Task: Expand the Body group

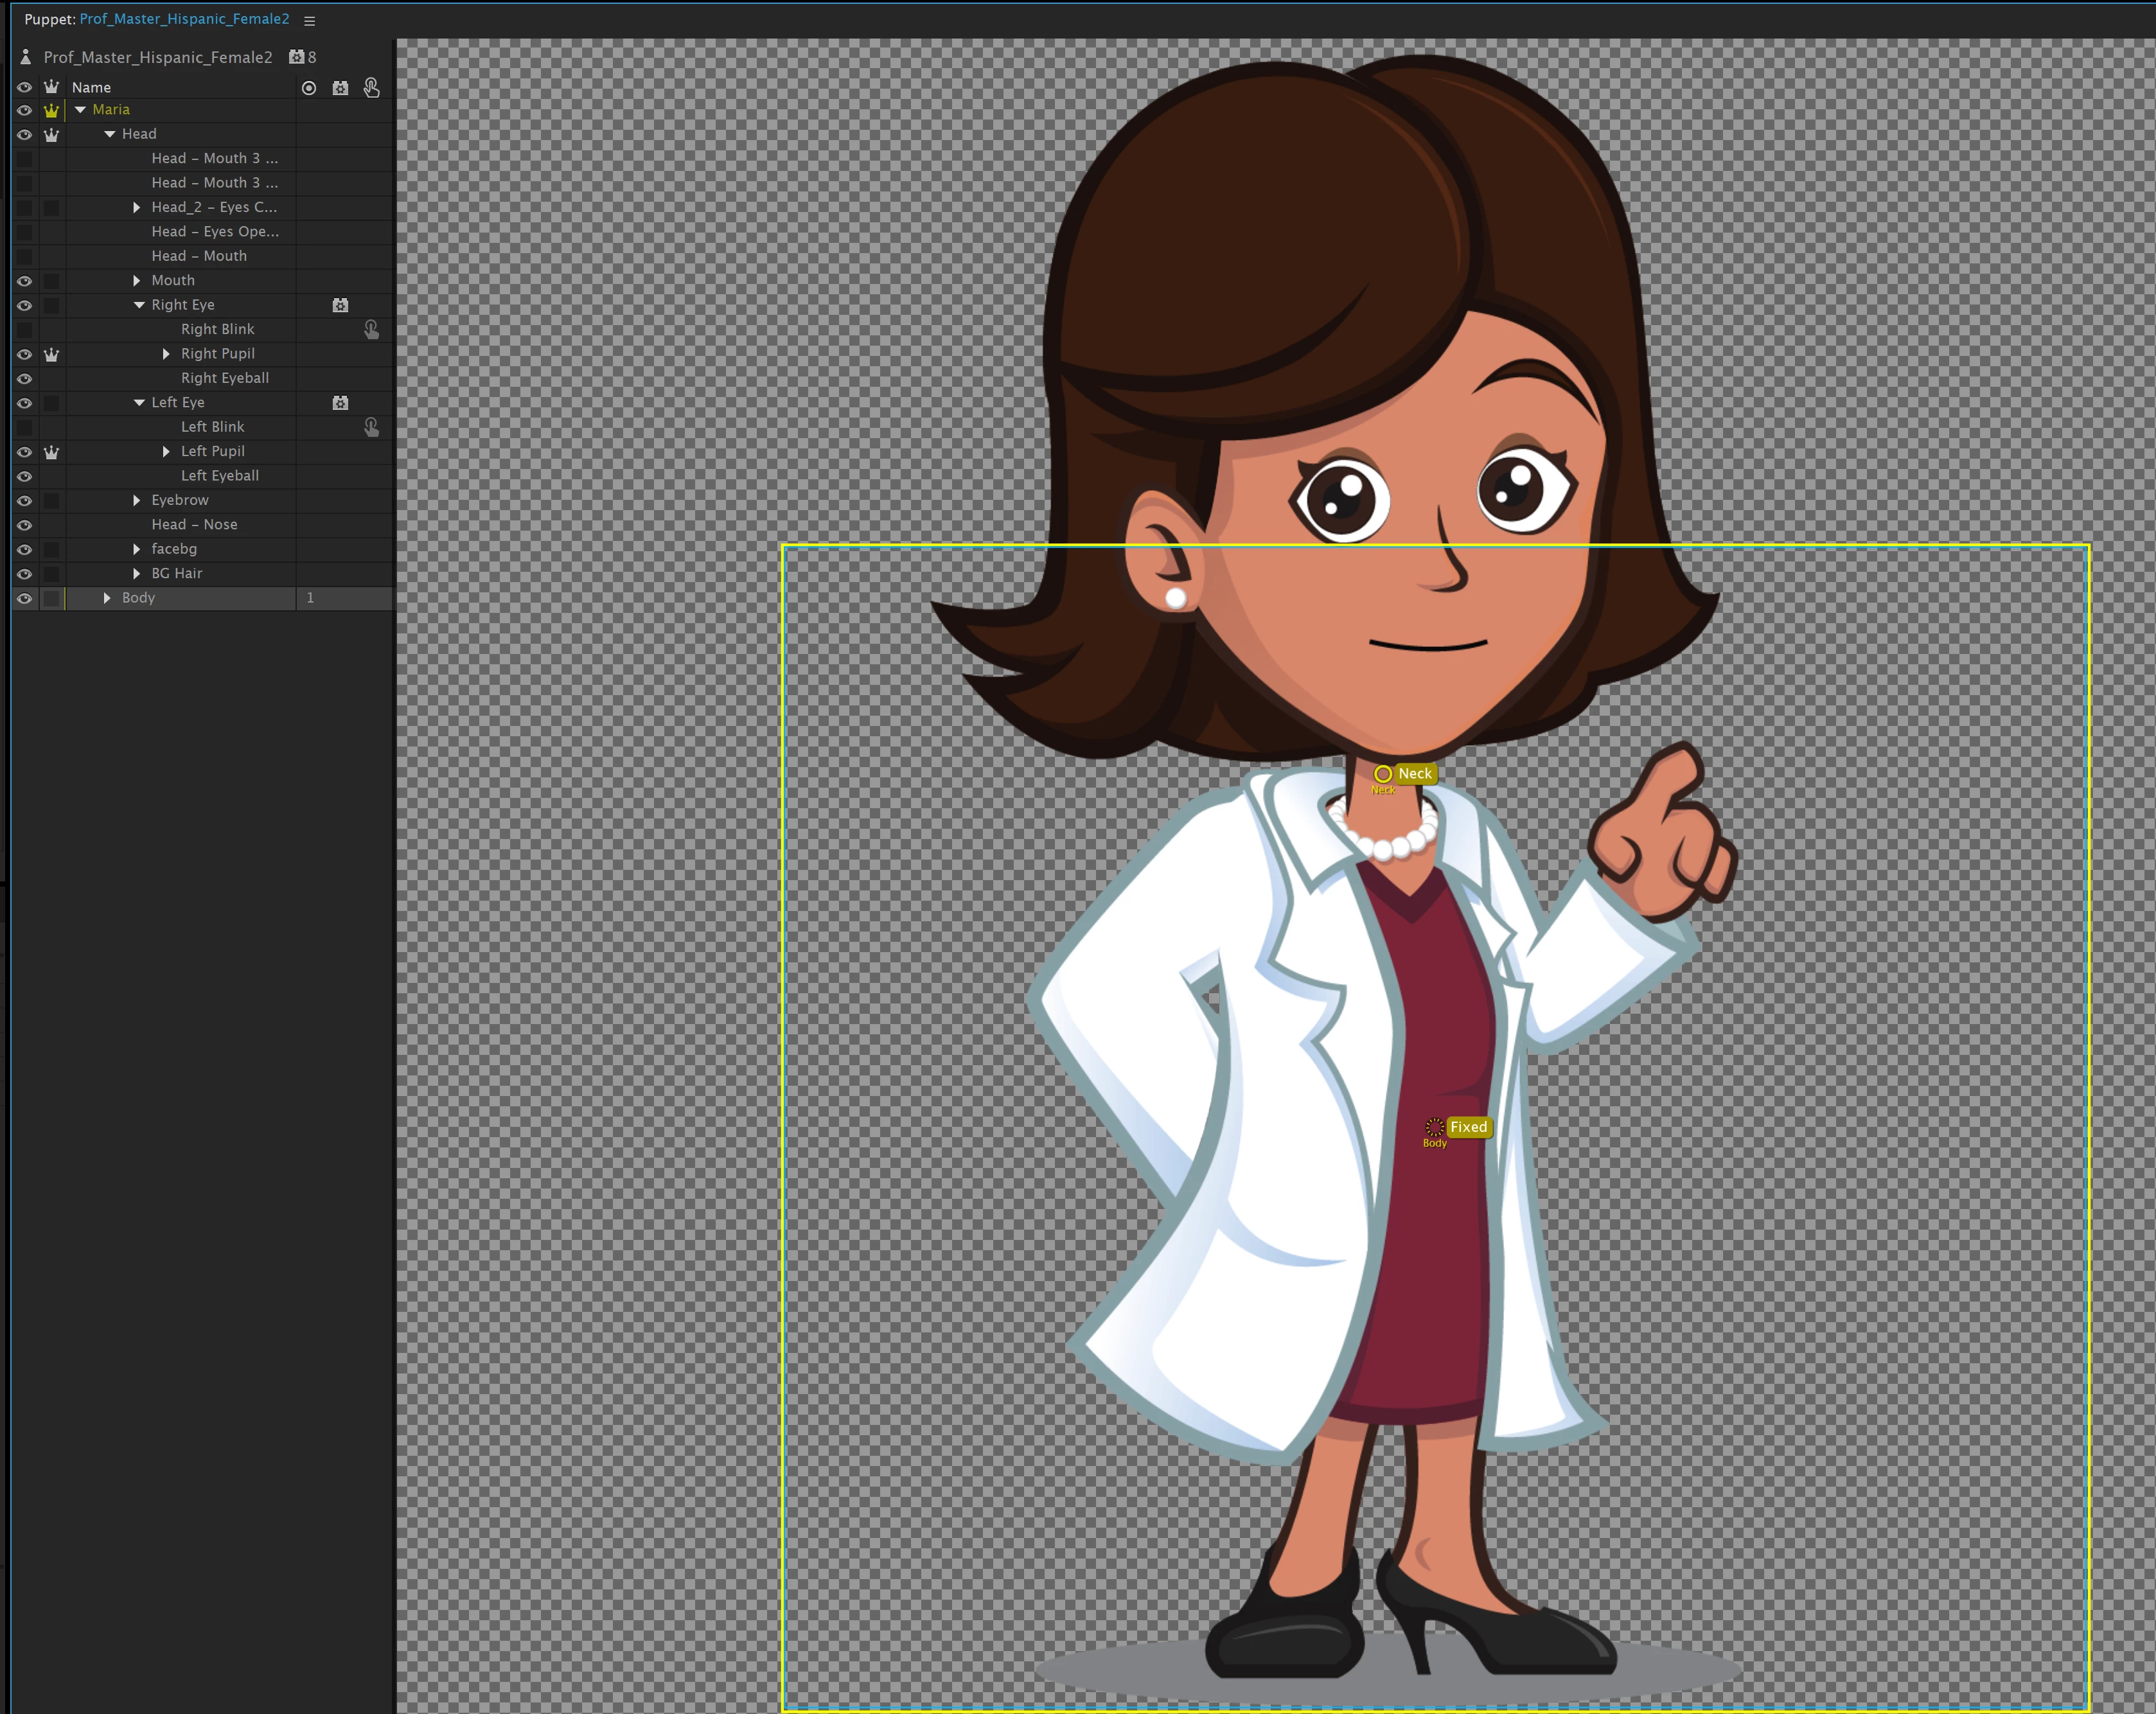Action: tap(107, 598)
